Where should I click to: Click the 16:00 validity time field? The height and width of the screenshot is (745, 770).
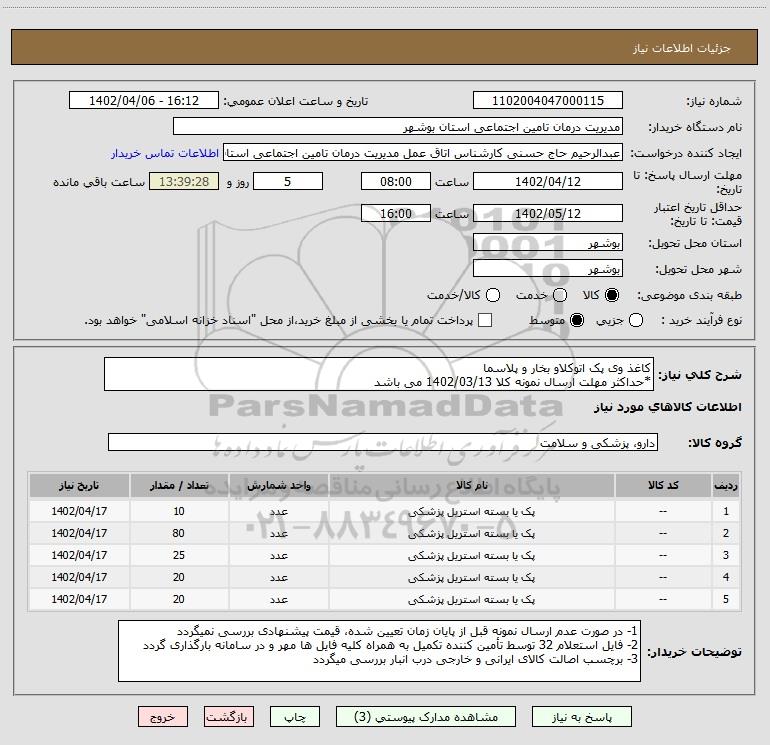pos(396,213)
